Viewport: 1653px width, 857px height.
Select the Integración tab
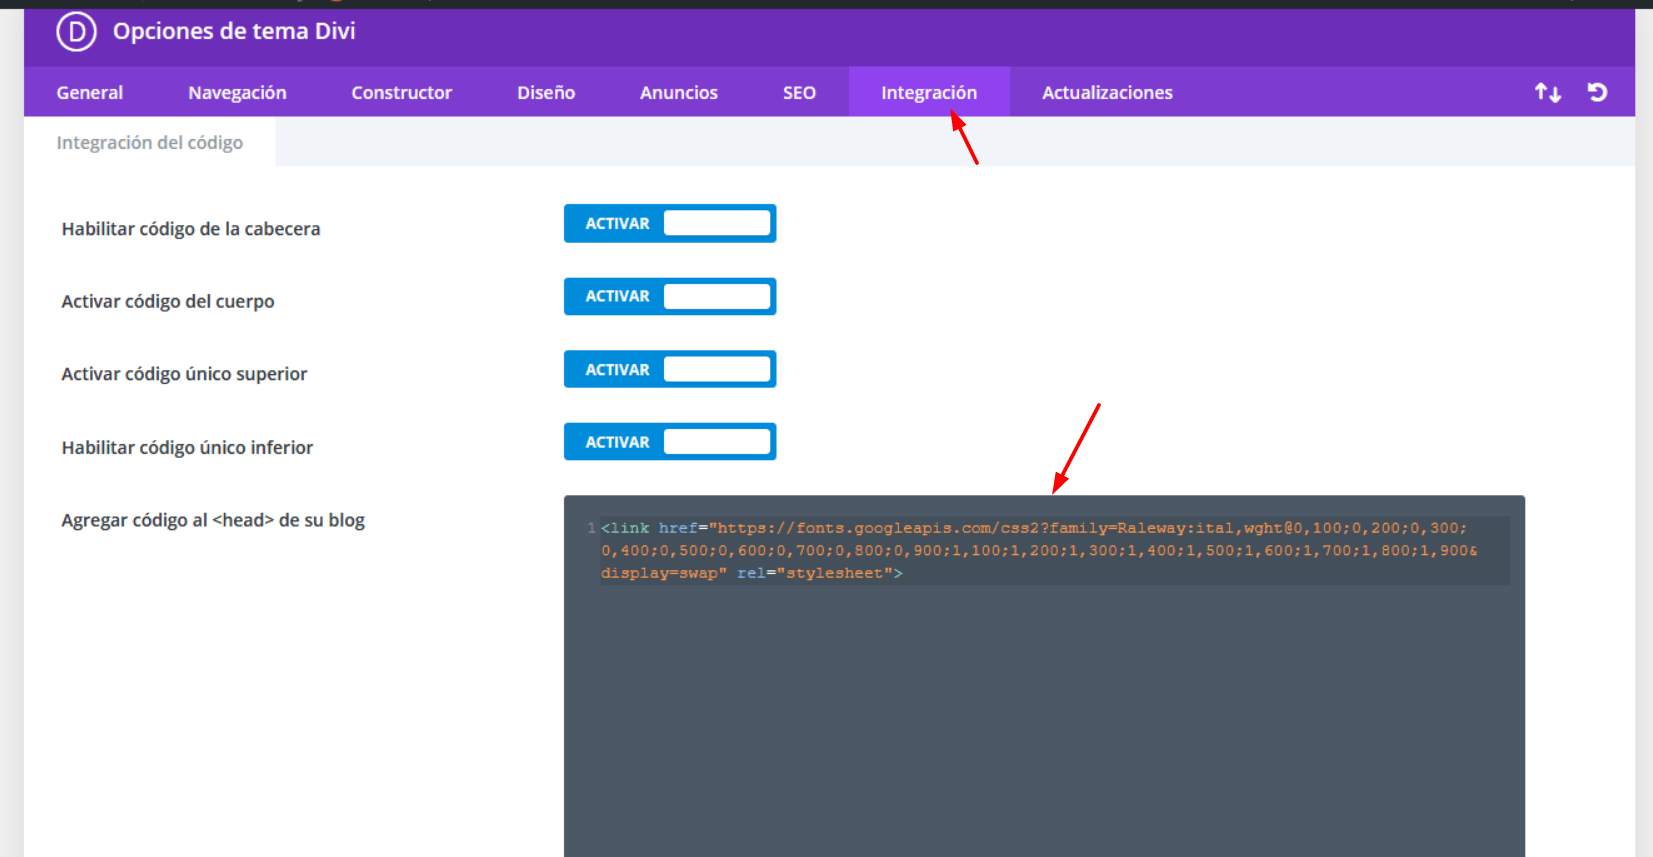pos(929,92)
